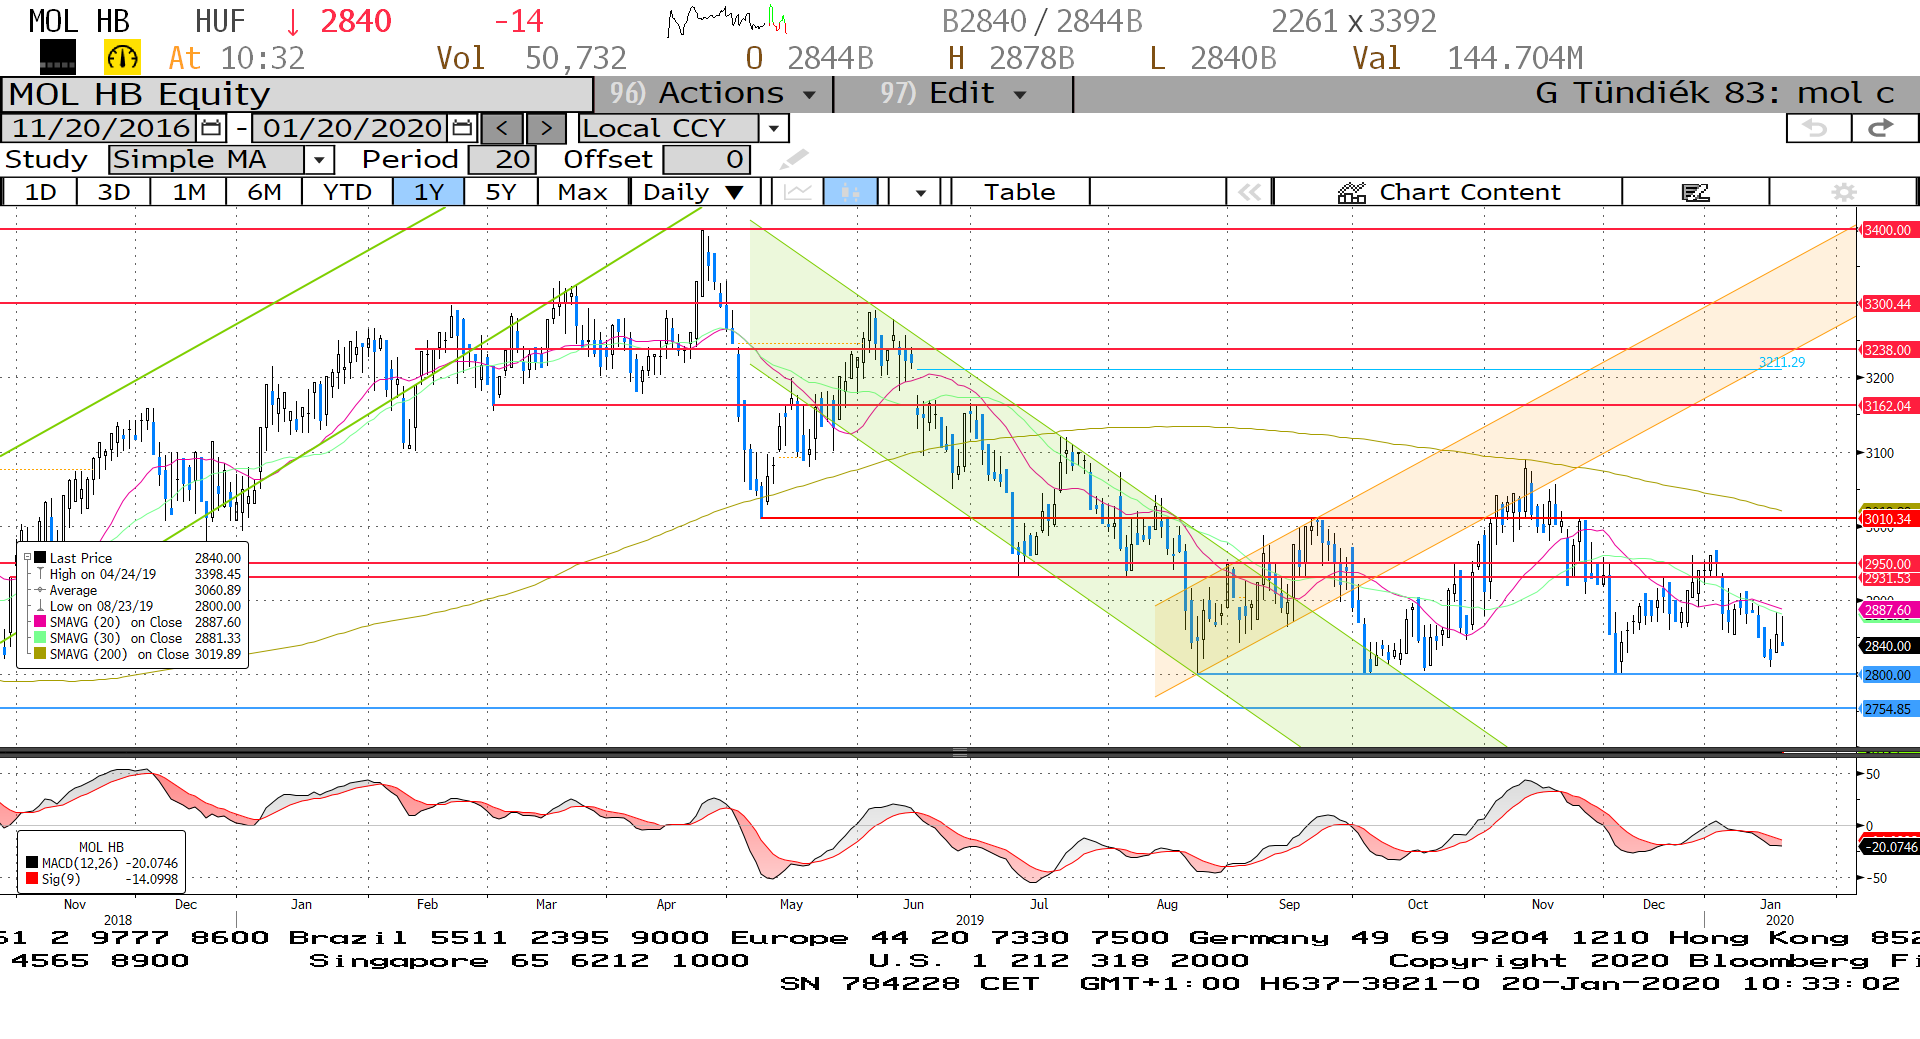Open the Table view
This screenshot has width=1920, height=1039.
[x=1020, y=192]
